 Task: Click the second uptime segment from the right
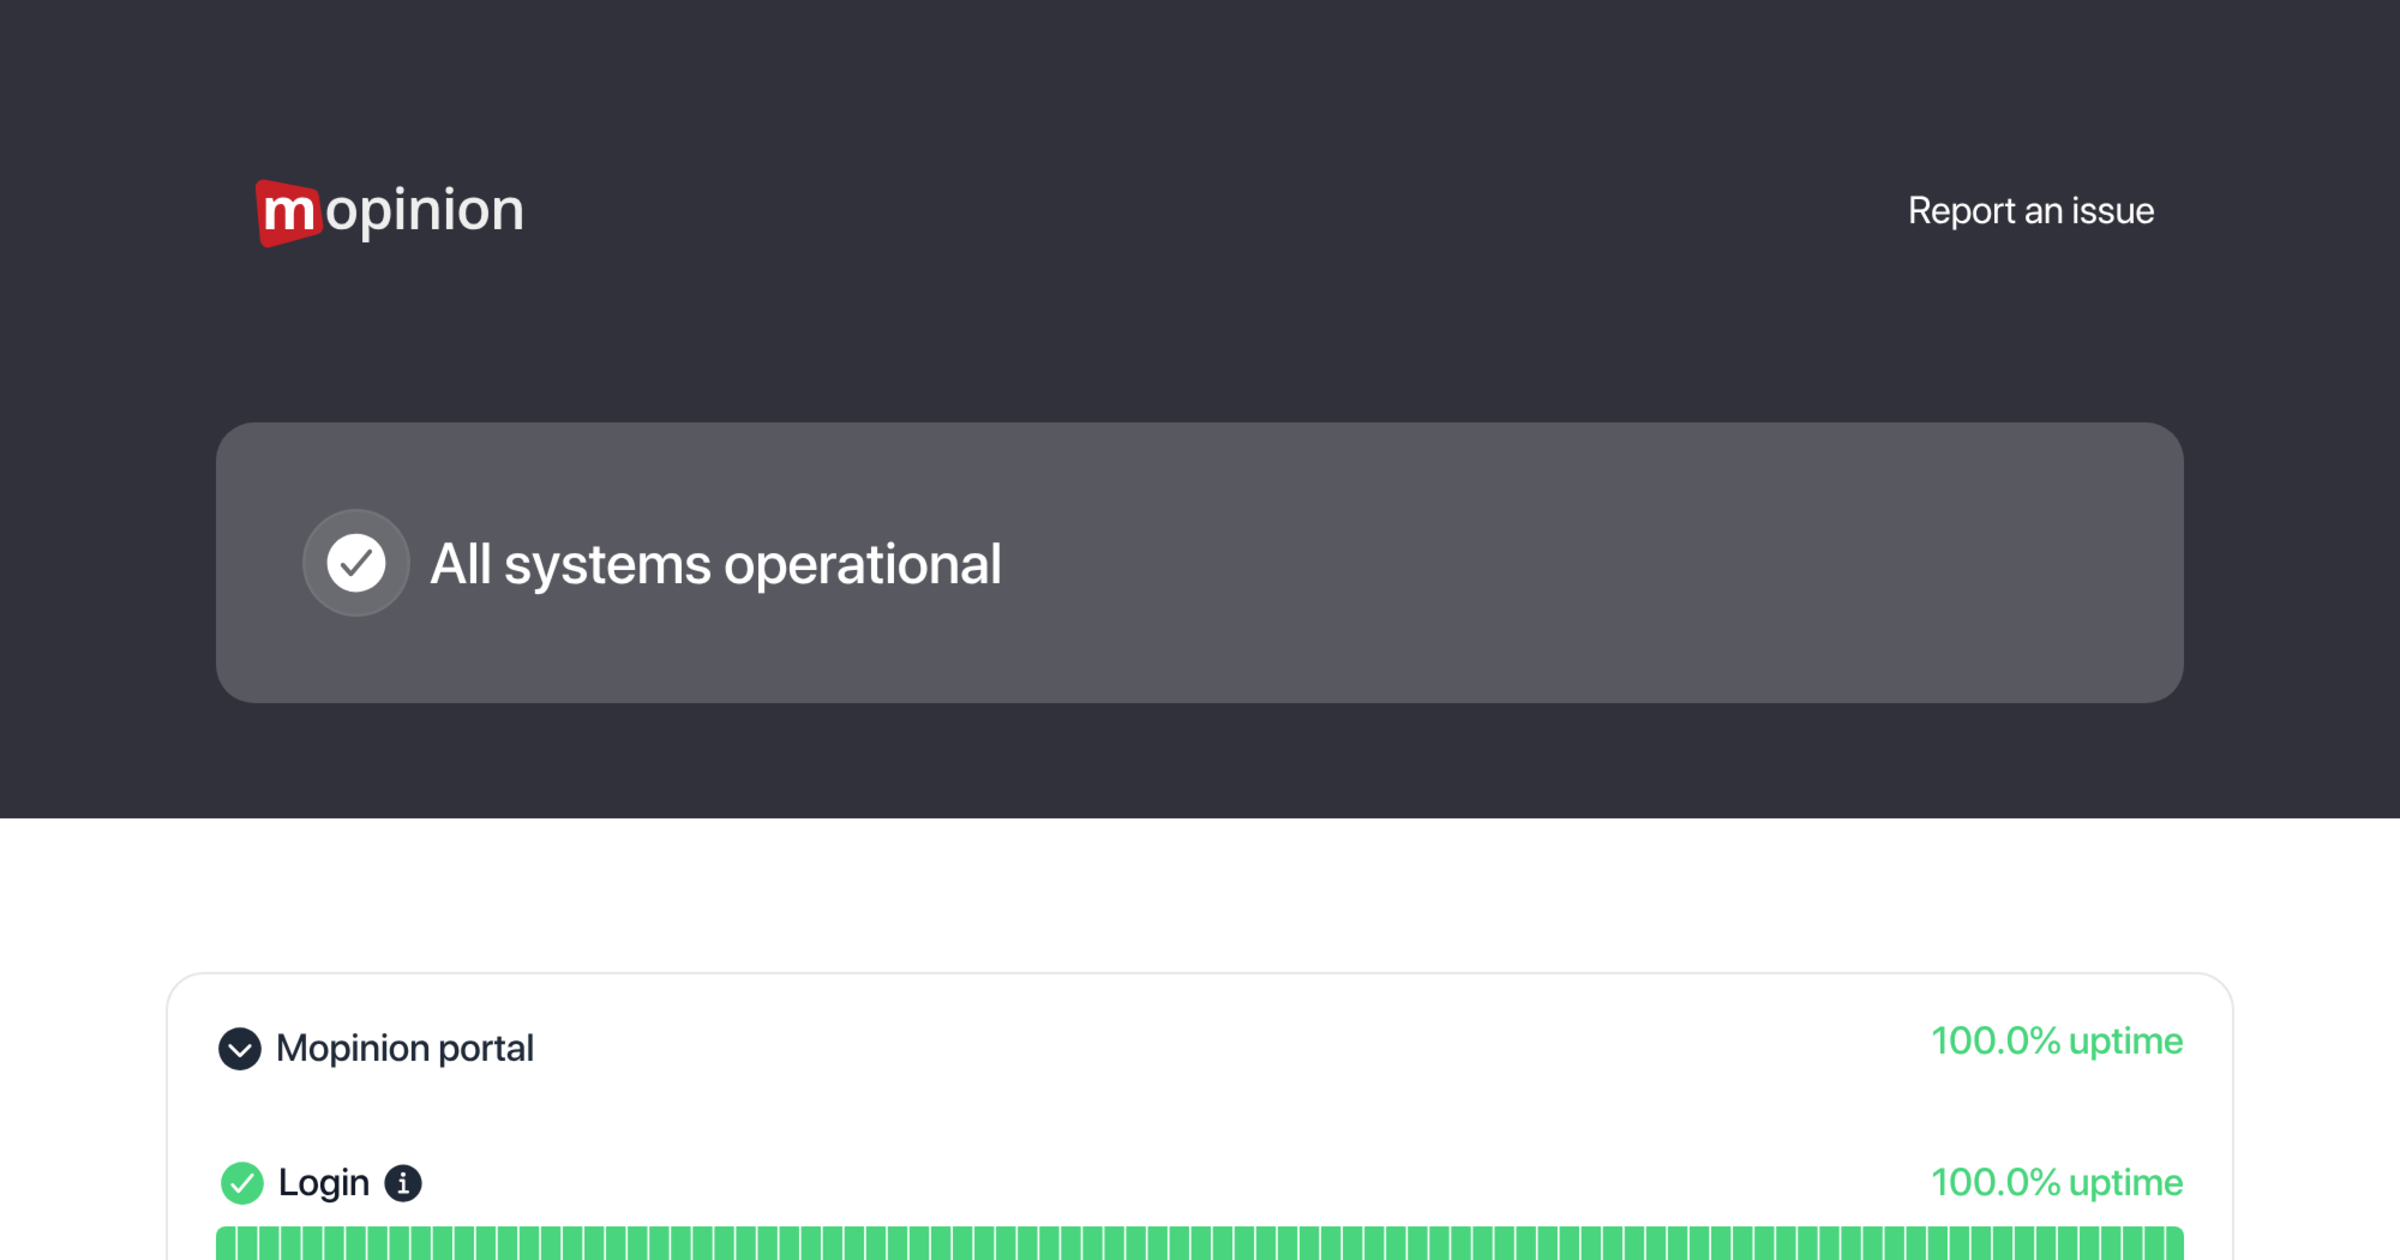coord(2154,1244)
